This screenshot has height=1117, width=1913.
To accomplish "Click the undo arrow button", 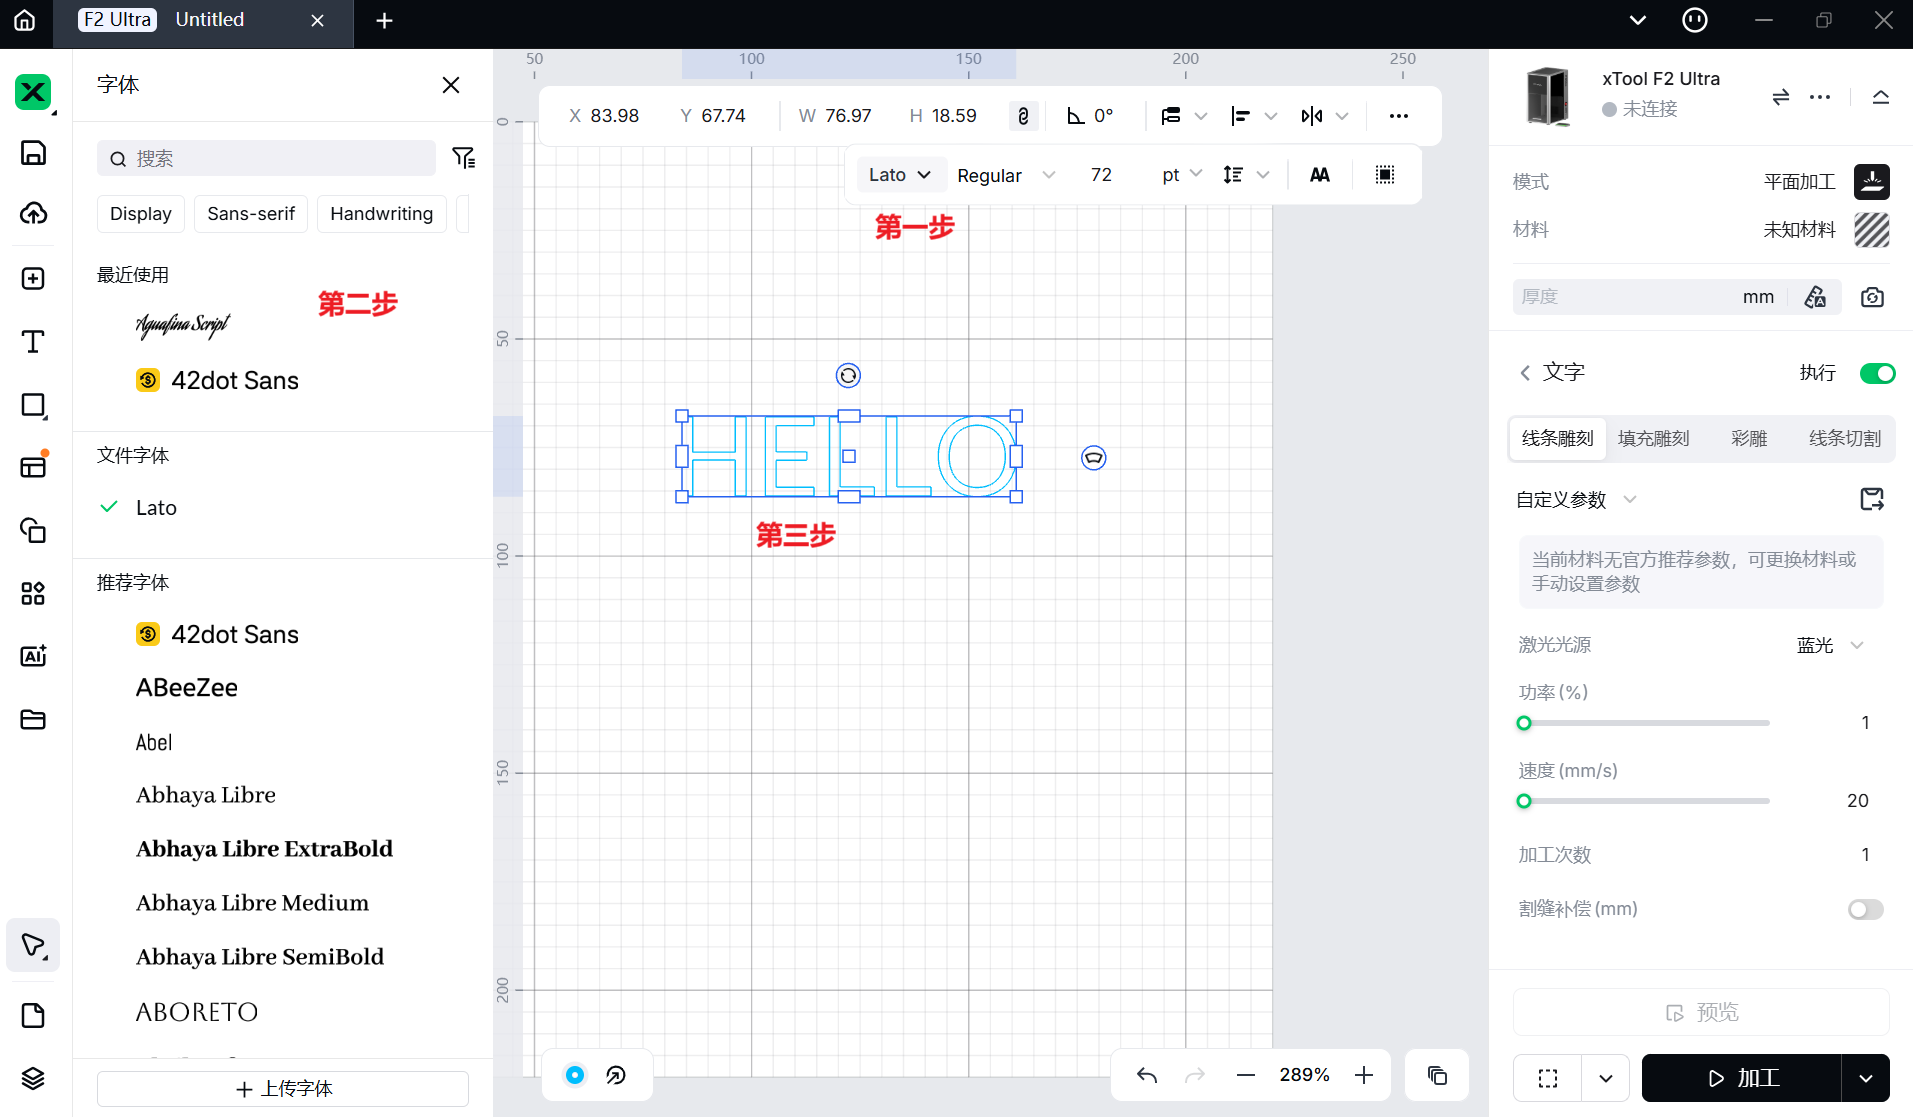I will 1147,1075.
